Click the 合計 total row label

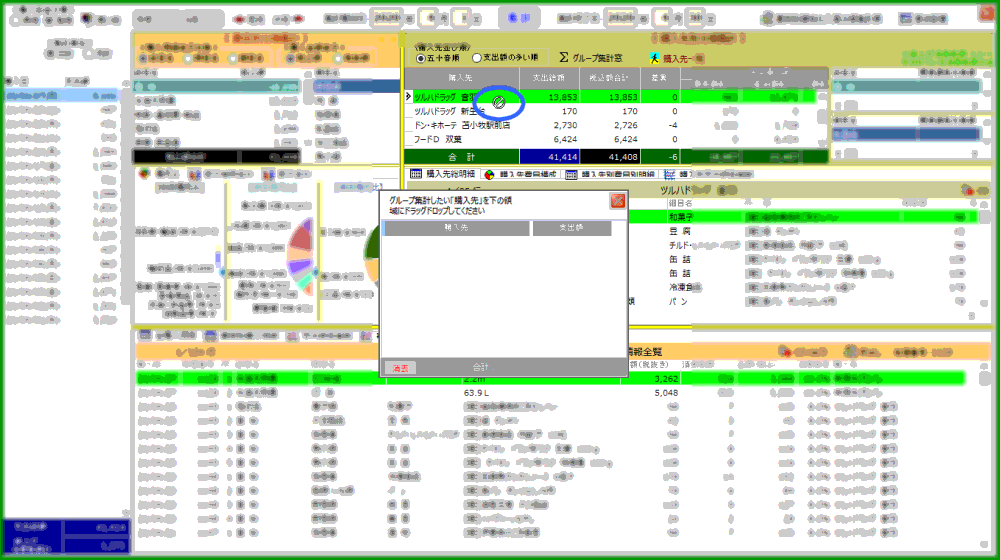pyautogui.click(x=462, y=157)
